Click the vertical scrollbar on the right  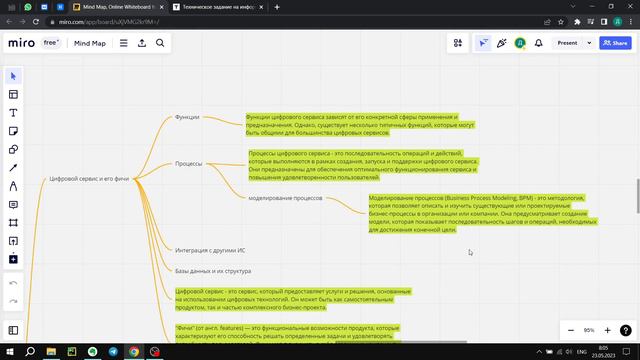pyautogui.click(x=638, y=196)
